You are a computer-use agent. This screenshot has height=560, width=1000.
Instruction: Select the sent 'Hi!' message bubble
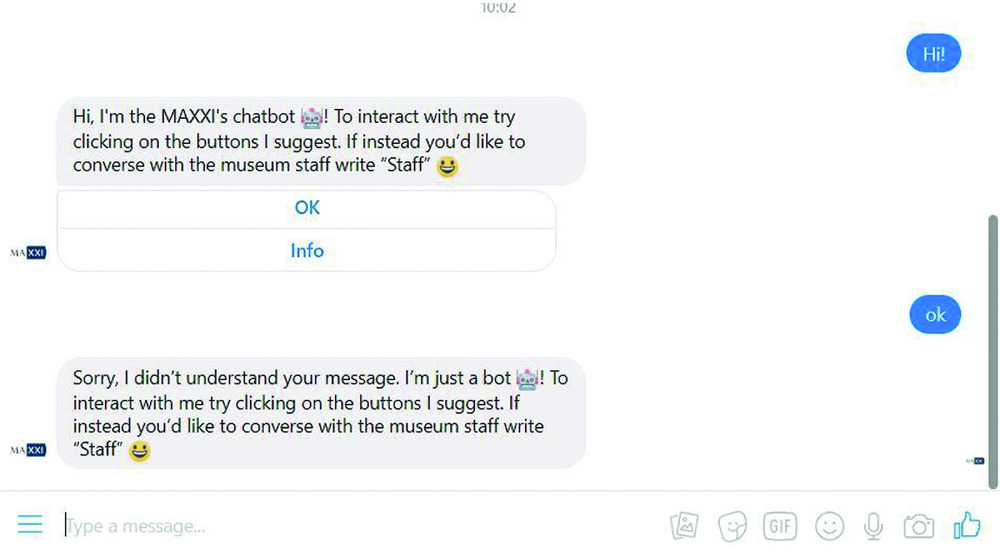933,54
